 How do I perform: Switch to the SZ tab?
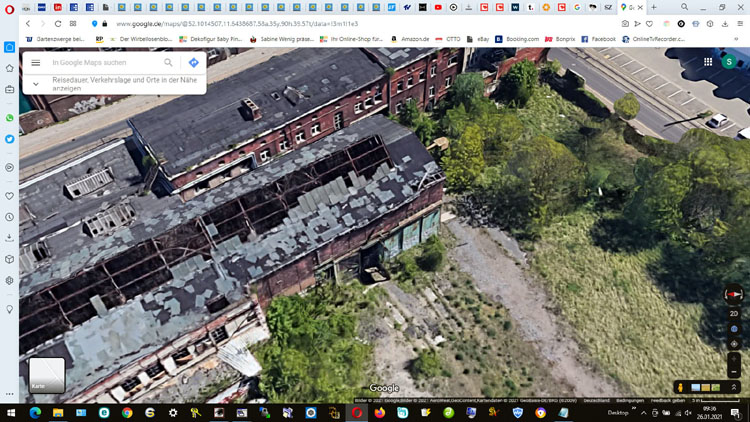click(x=608, y=8)
